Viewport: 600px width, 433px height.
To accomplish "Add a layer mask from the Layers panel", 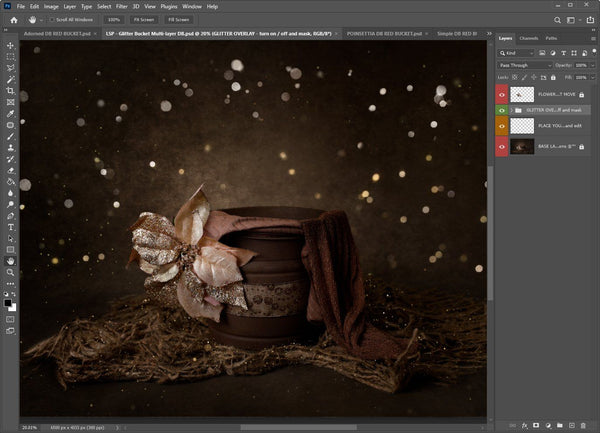I will 536,425.
